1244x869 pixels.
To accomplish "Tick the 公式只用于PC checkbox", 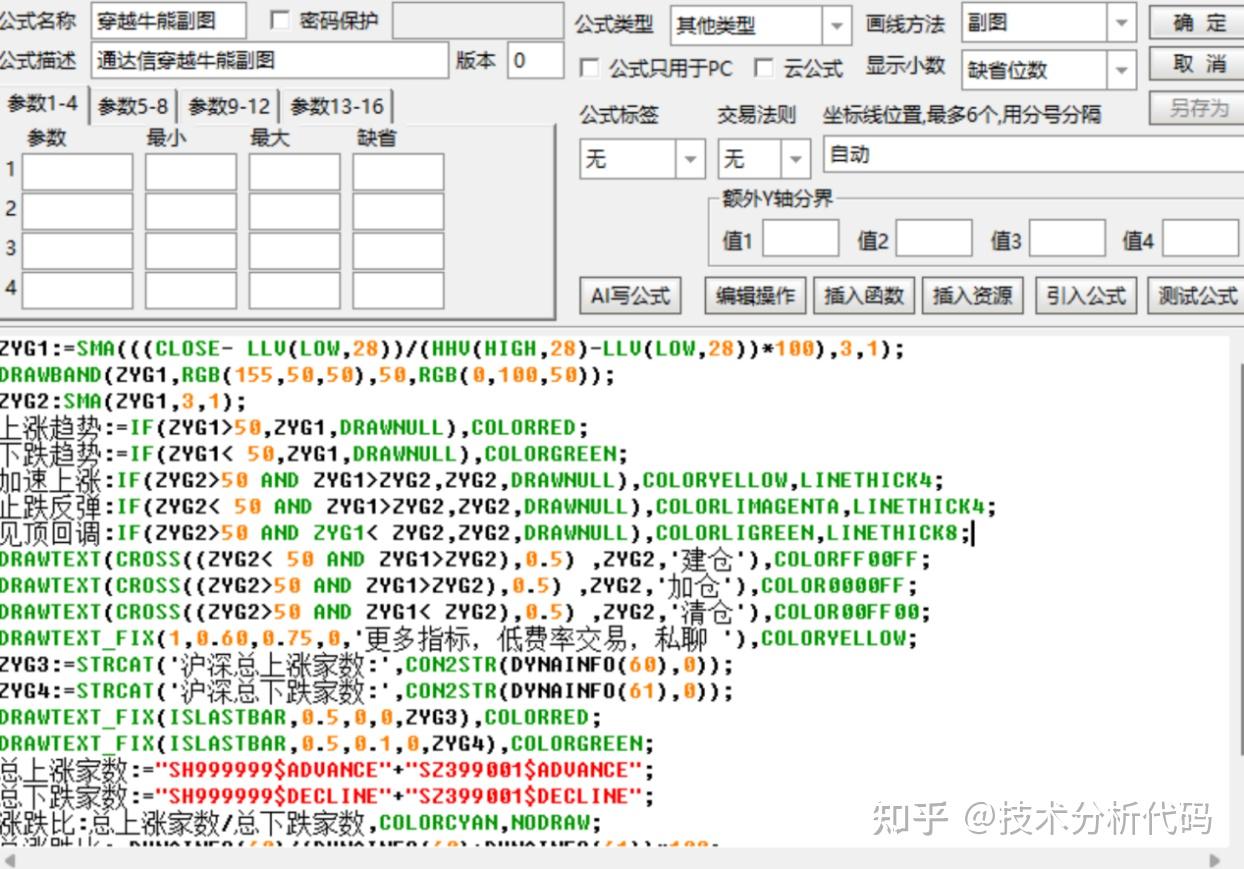I will (590, 68).
